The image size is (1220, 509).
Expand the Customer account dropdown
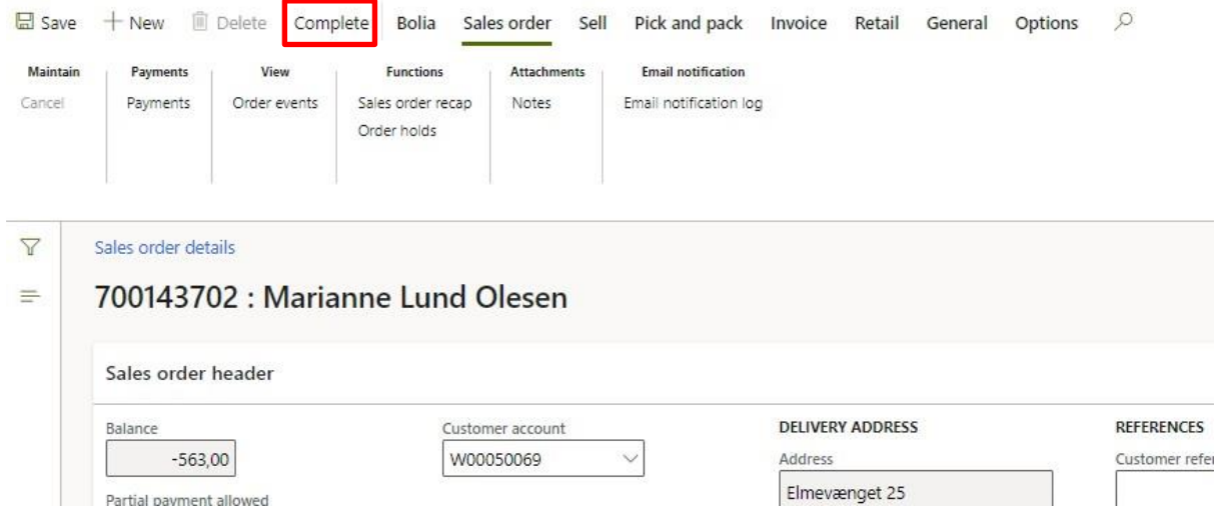(630, 459)
